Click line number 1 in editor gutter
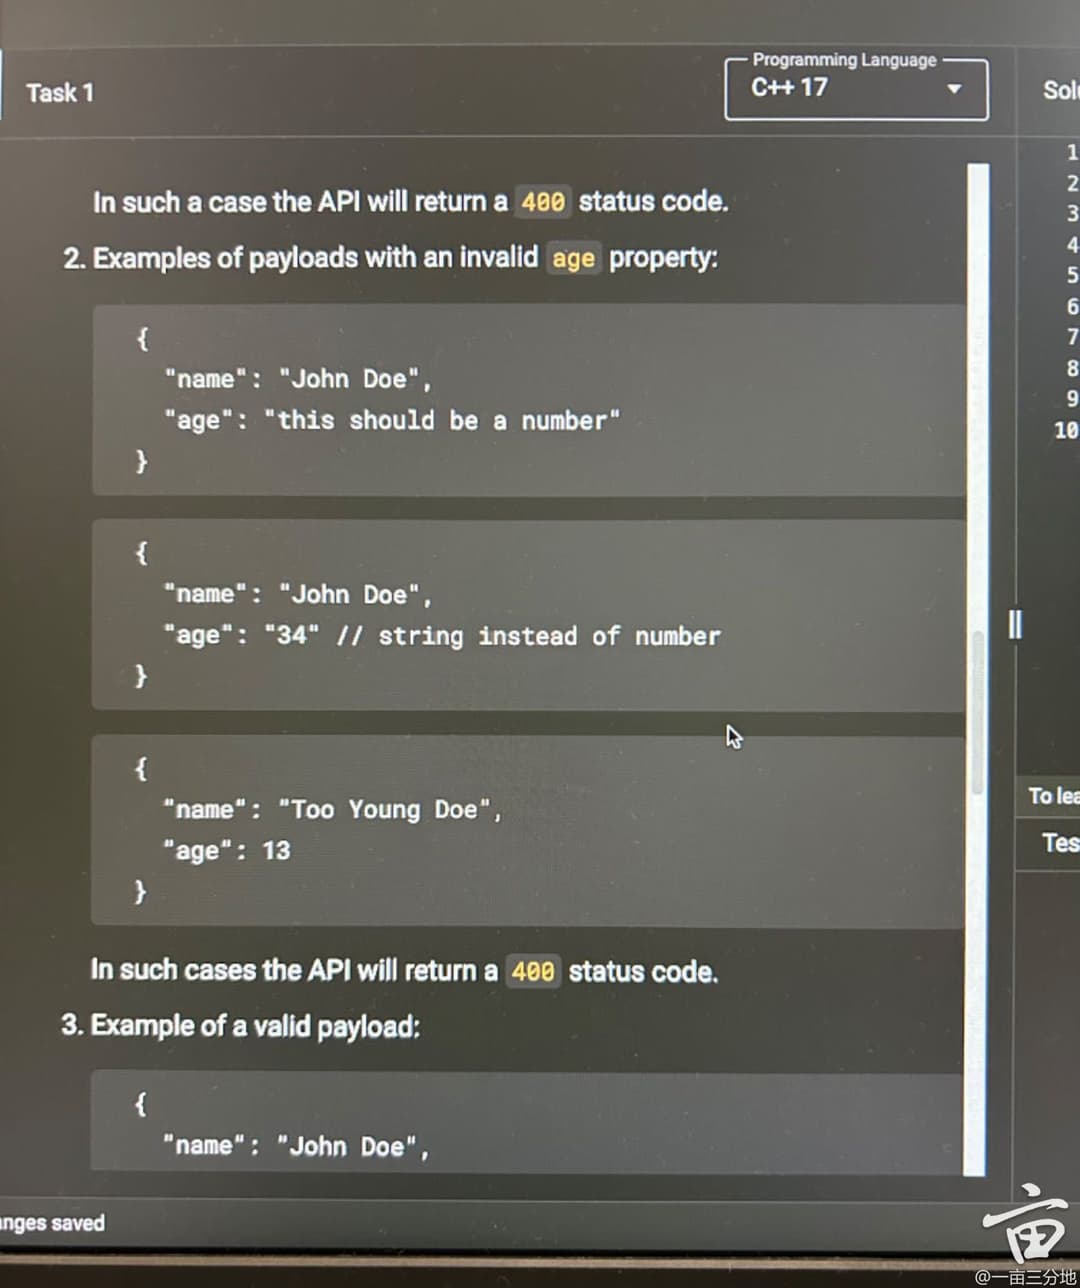Viewport: 1080px width, 1288px height. 1071,153
